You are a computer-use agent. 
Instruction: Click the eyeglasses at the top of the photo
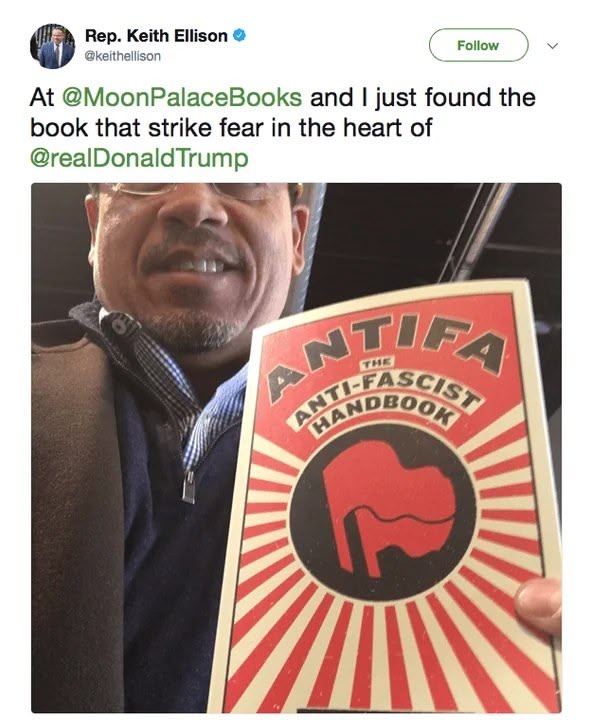pos(195,190)
